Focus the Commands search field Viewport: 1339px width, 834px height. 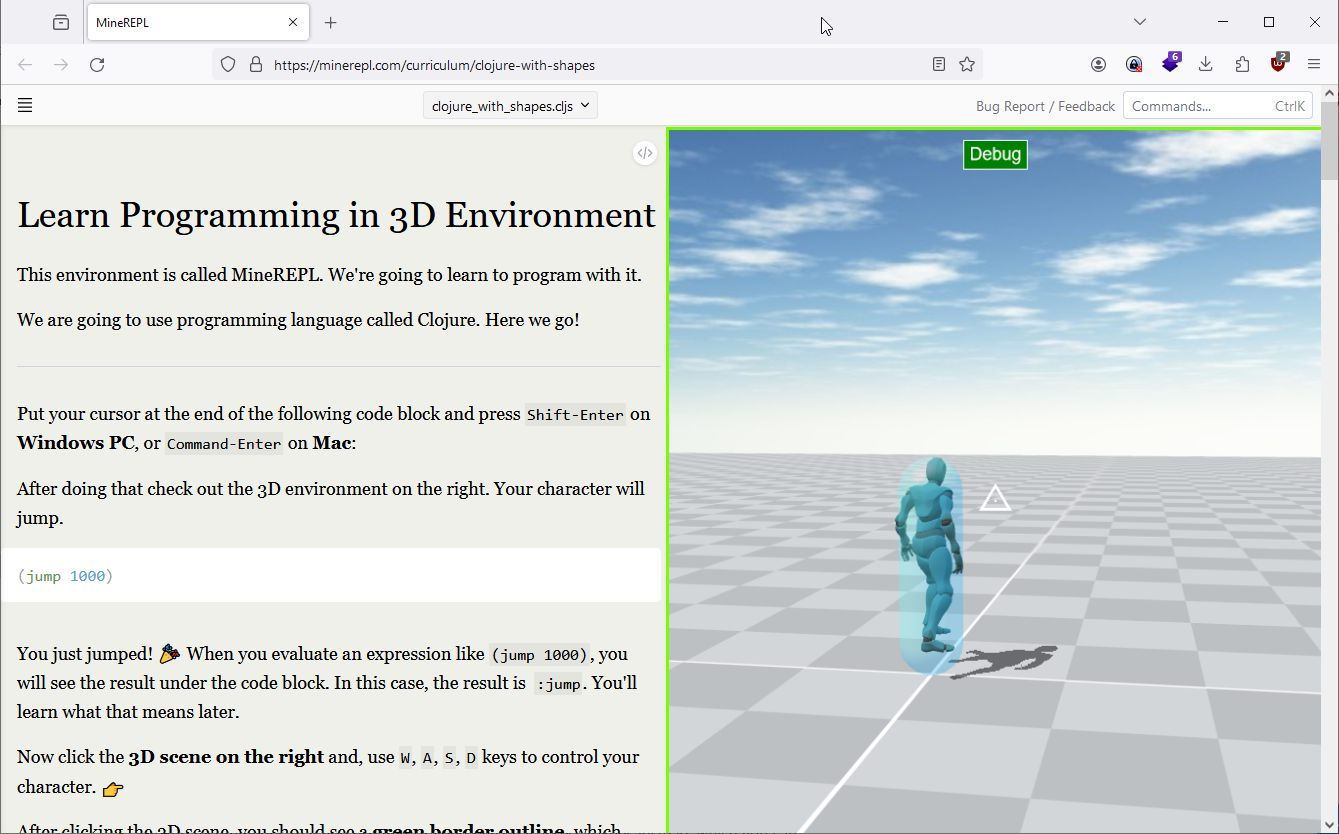click(x=1218, y=105)
